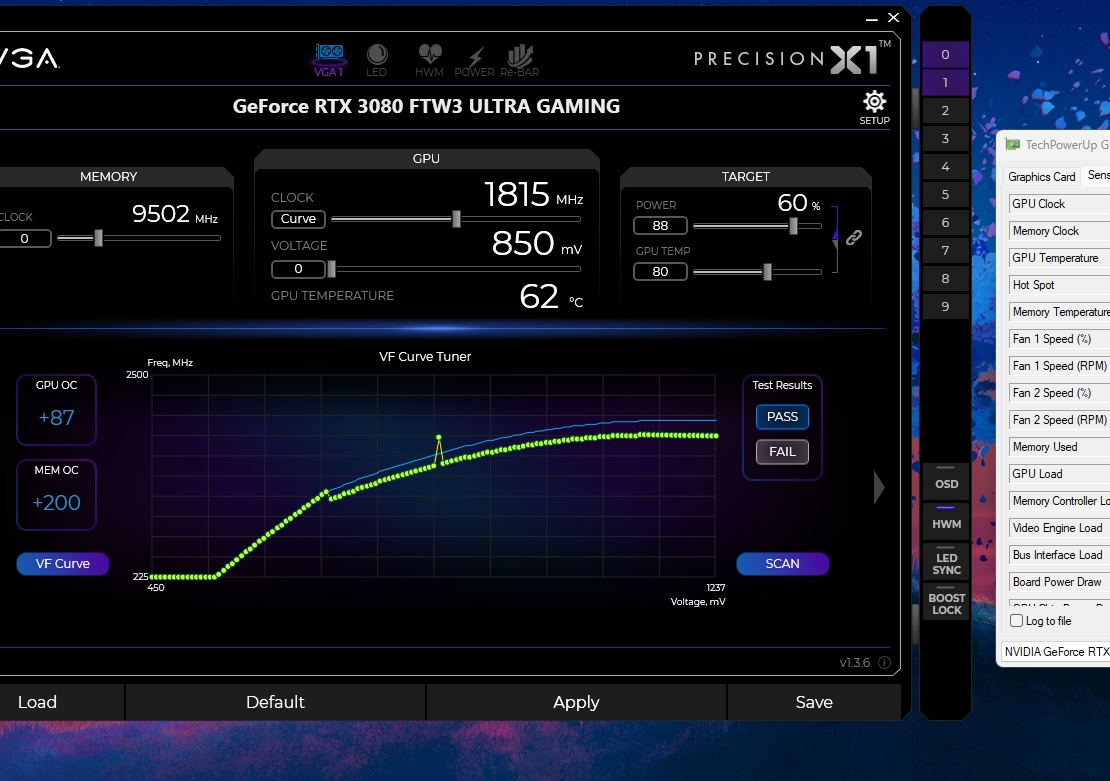Screen dimensions: 1110x781
Task: Adjust the voltage slider handle
Action: (x=331, y=269)
